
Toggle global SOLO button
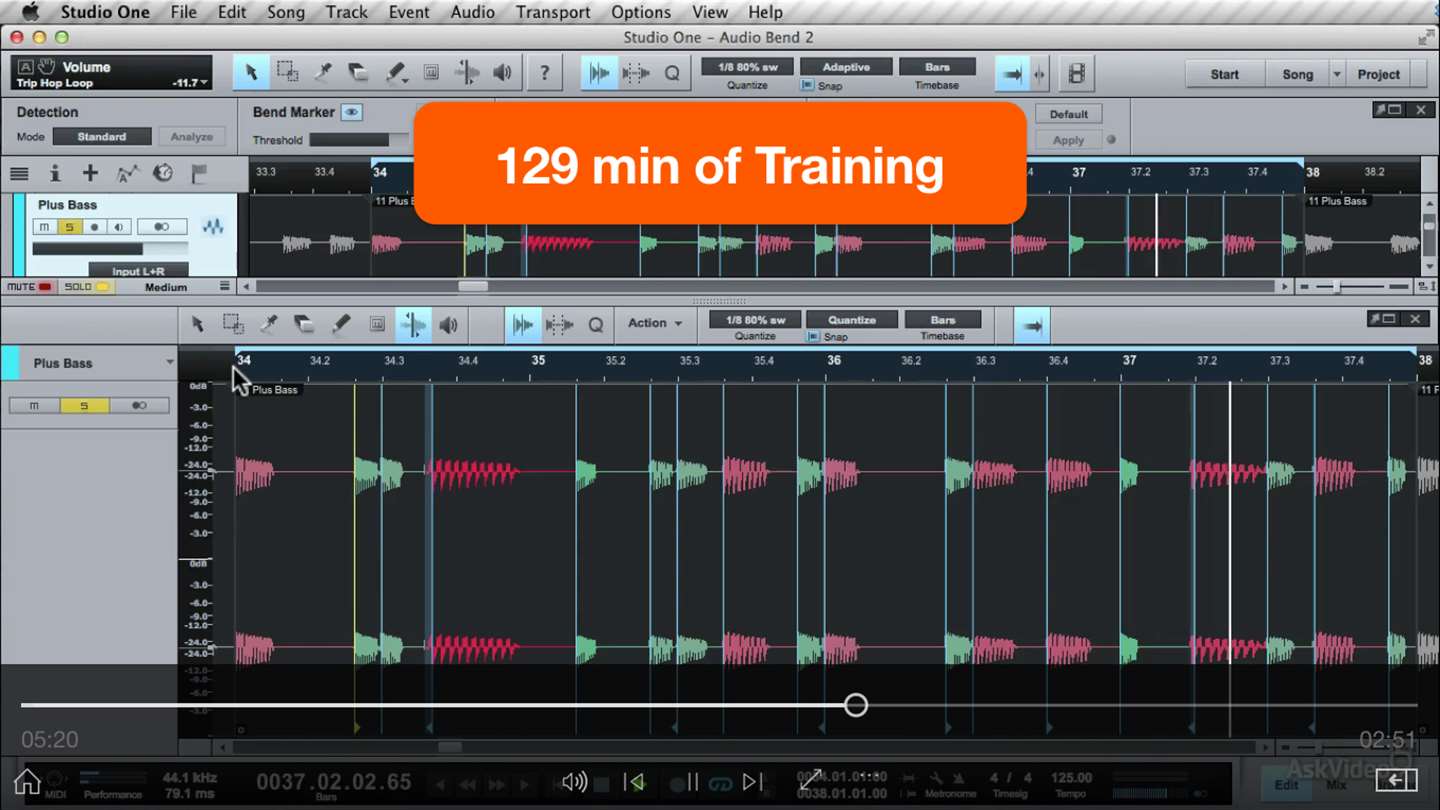[x=86, y=287]
